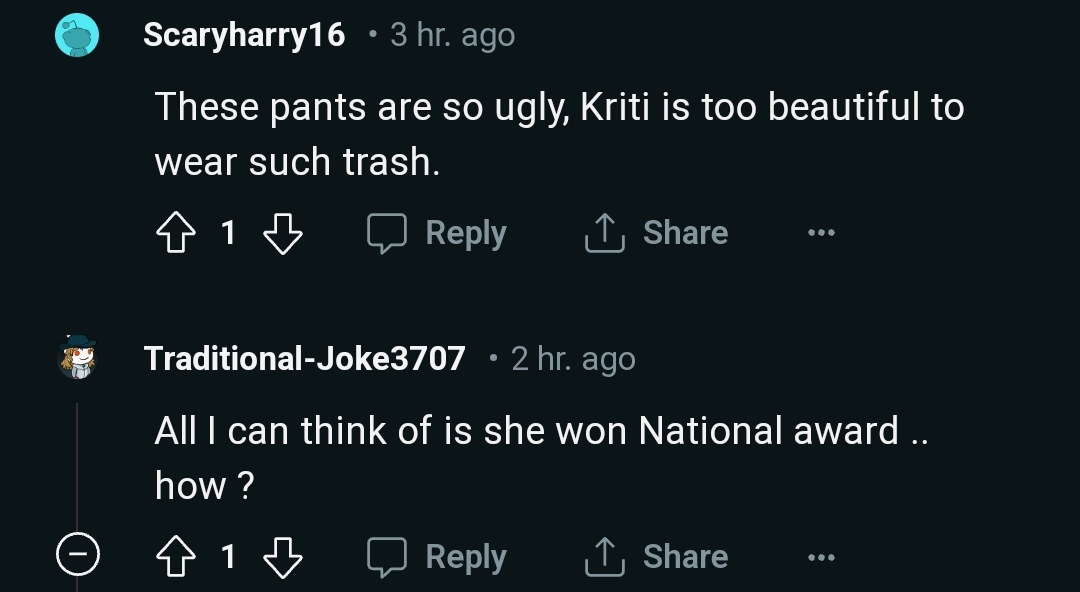Click the 3 hr. ago timestamp
The width and height of the screenshot is (1080, 592).
pos(448,33)
